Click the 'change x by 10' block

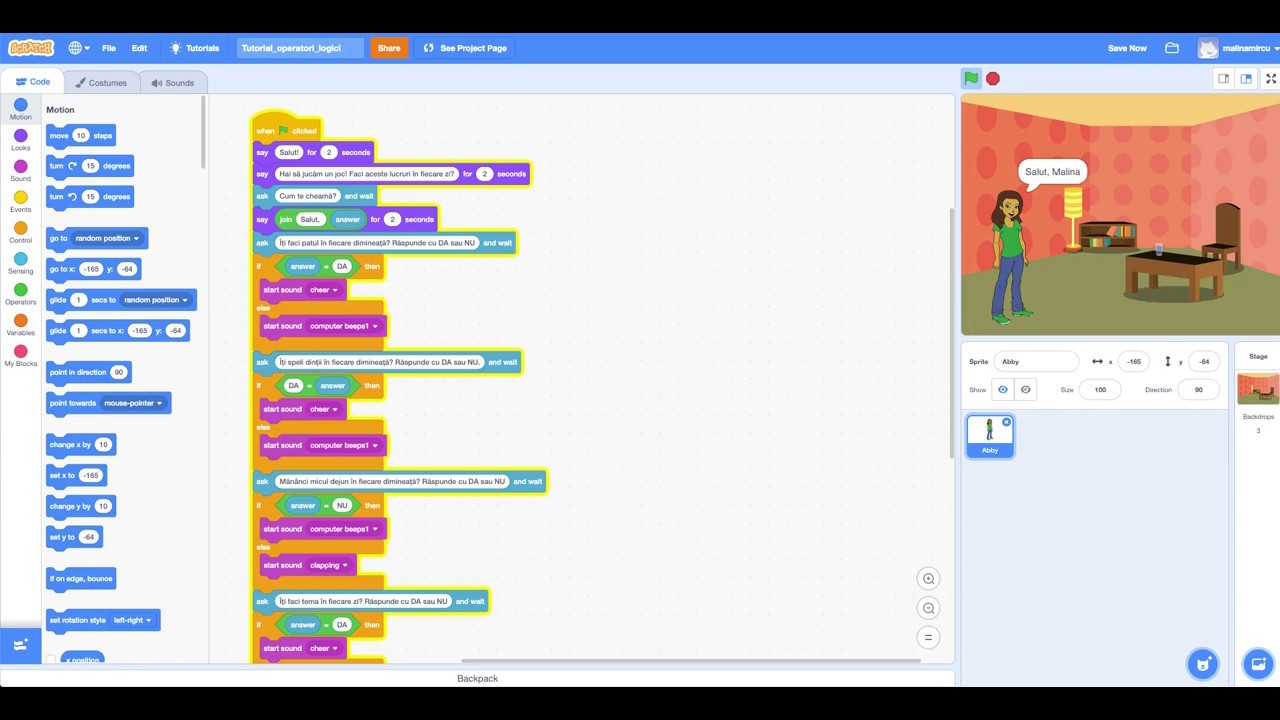[80, 445]
